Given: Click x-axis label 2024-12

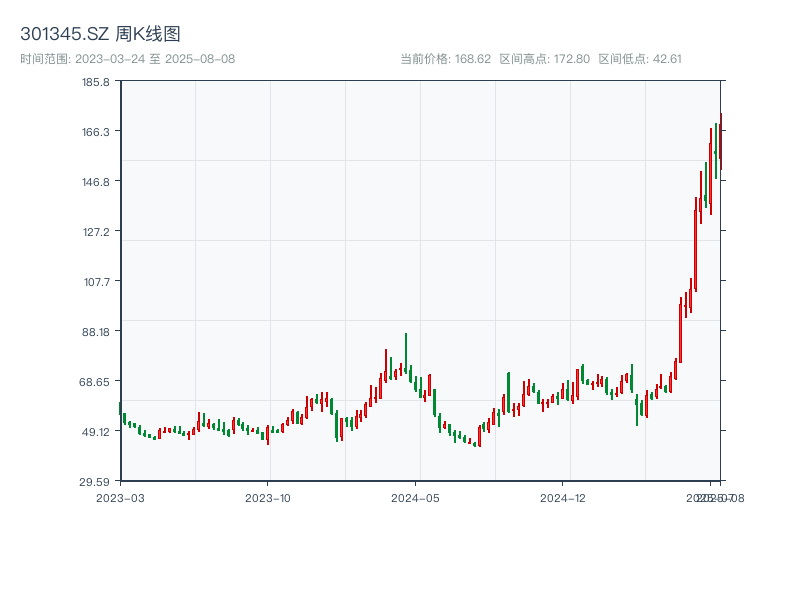Looking at the screenshot, I should [563, 498].
